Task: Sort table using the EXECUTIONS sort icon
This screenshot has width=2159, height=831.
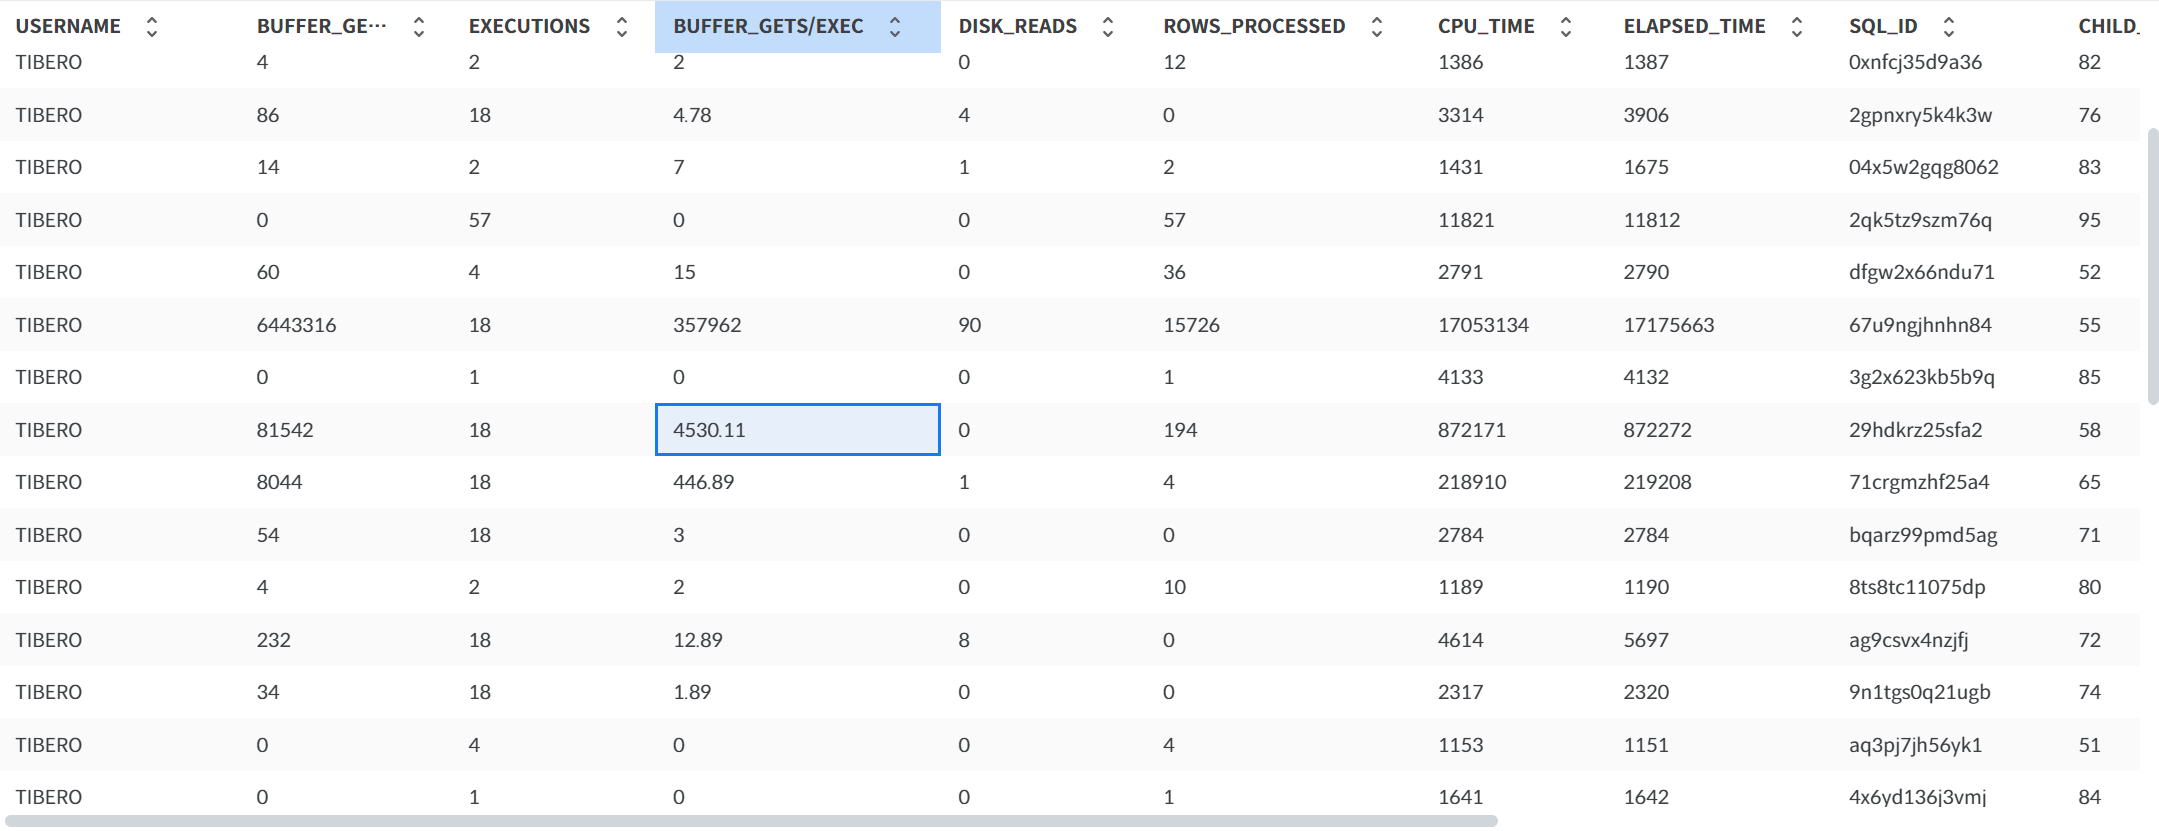Action: point(622,27)
